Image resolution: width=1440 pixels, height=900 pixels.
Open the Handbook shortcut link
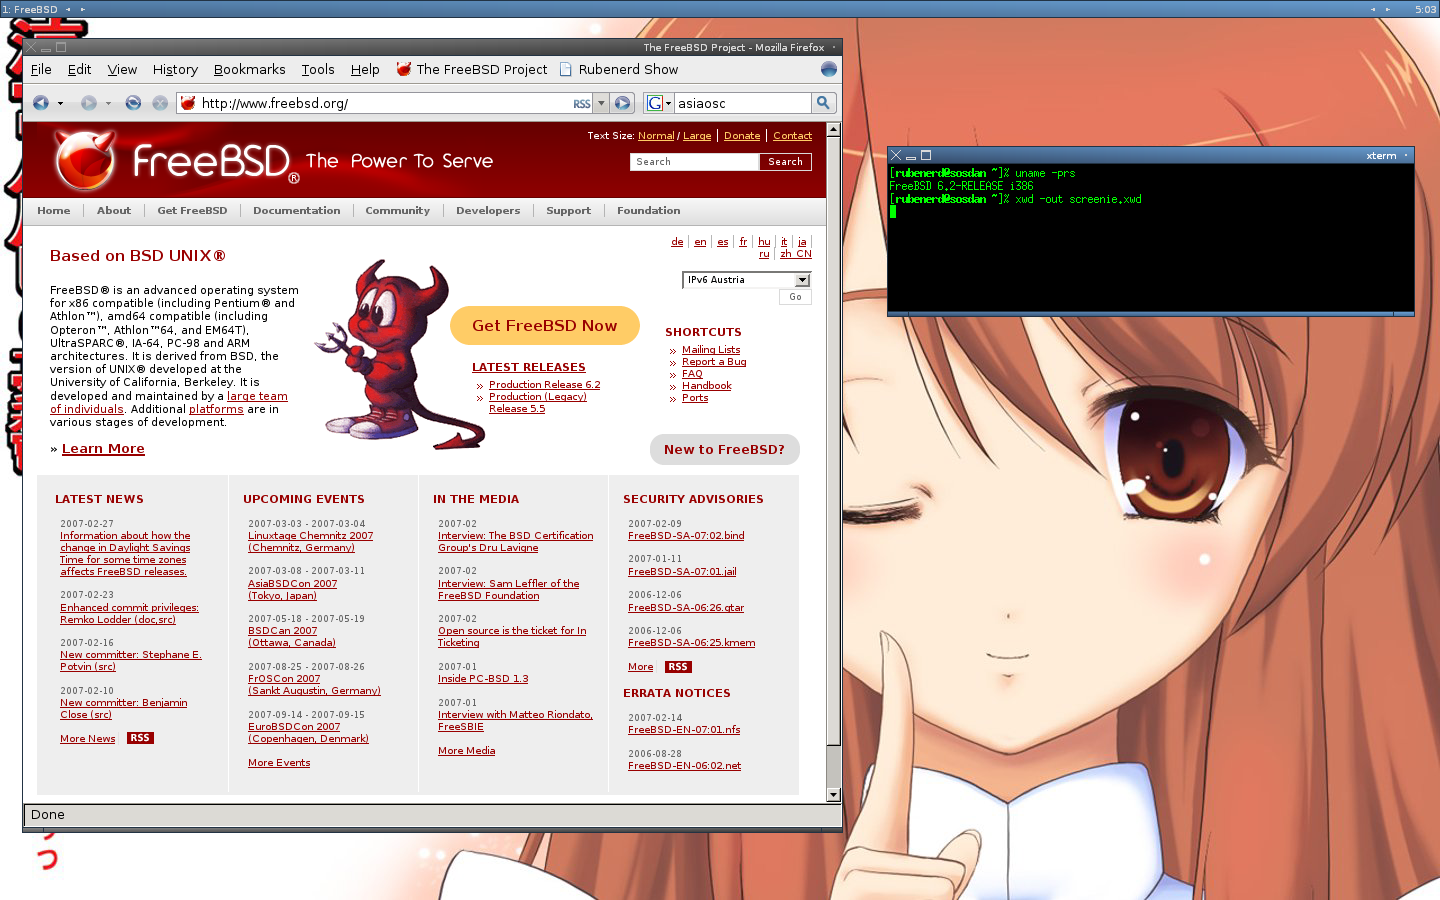(x=706, y=386)
